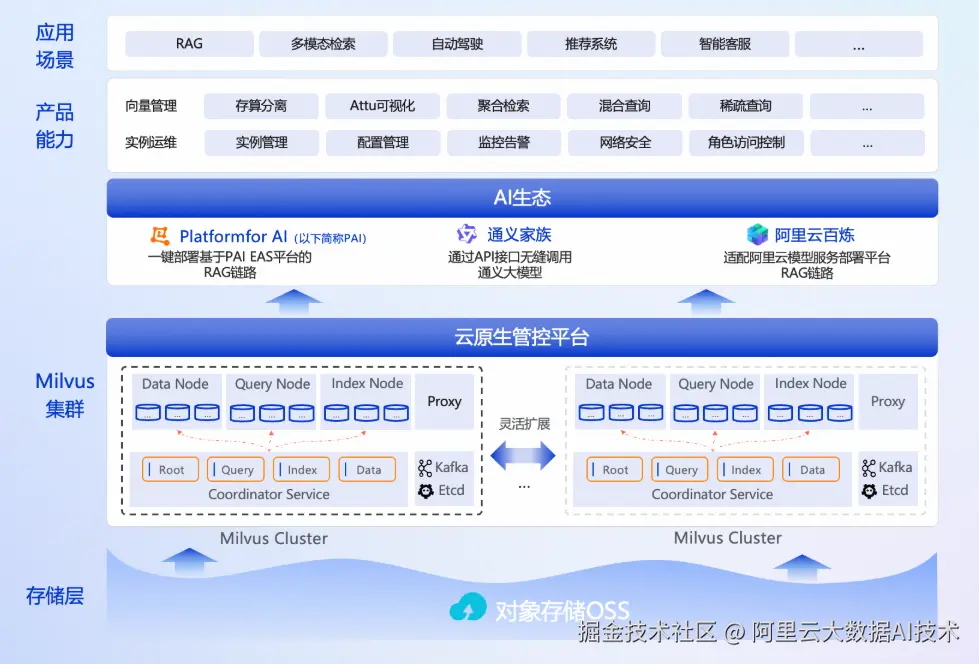Click the Etcd icon in the right cluster
This screenshot has width=979, height=664.
[869, 491]
